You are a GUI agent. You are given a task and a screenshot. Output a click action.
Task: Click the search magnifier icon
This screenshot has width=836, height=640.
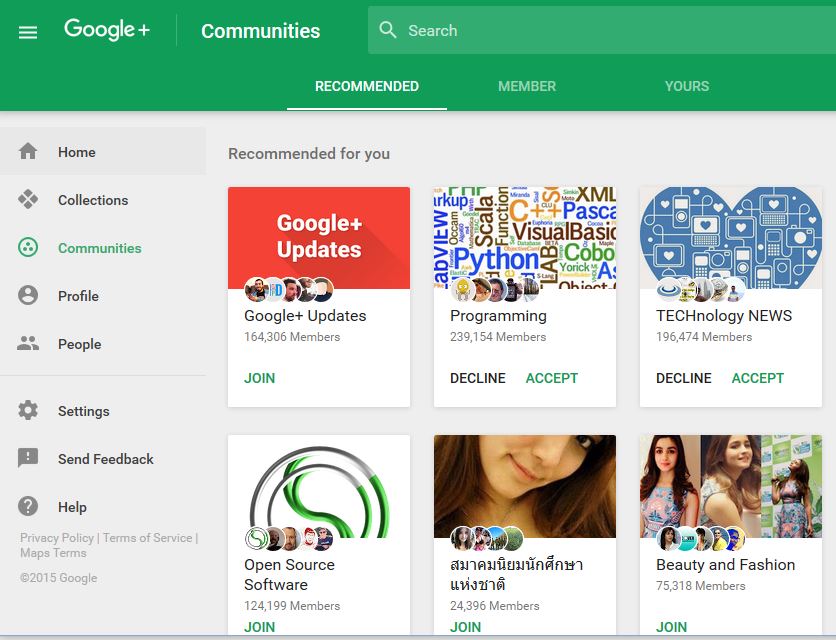click(388, 30)
